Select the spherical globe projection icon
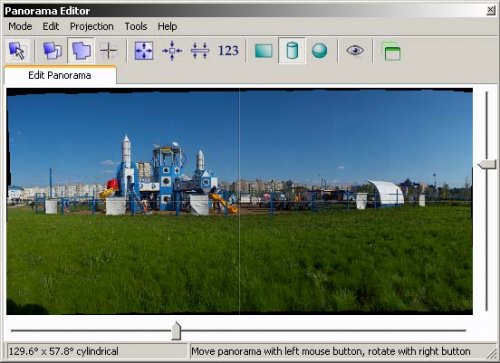 click(320, 51)
